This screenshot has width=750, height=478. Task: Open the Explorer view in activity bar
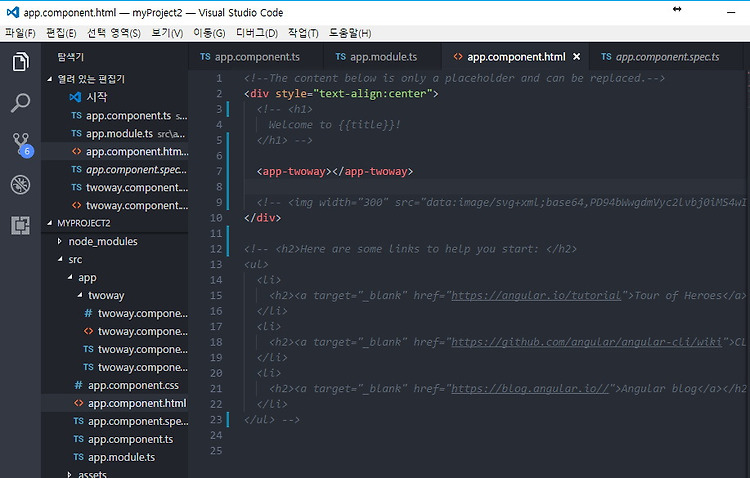21,62
